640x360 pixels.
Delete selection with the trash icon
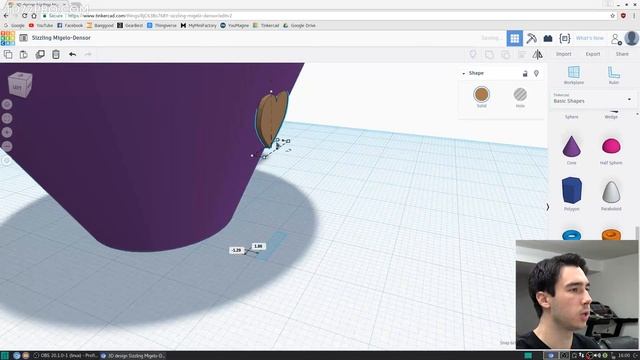[56, 54]
